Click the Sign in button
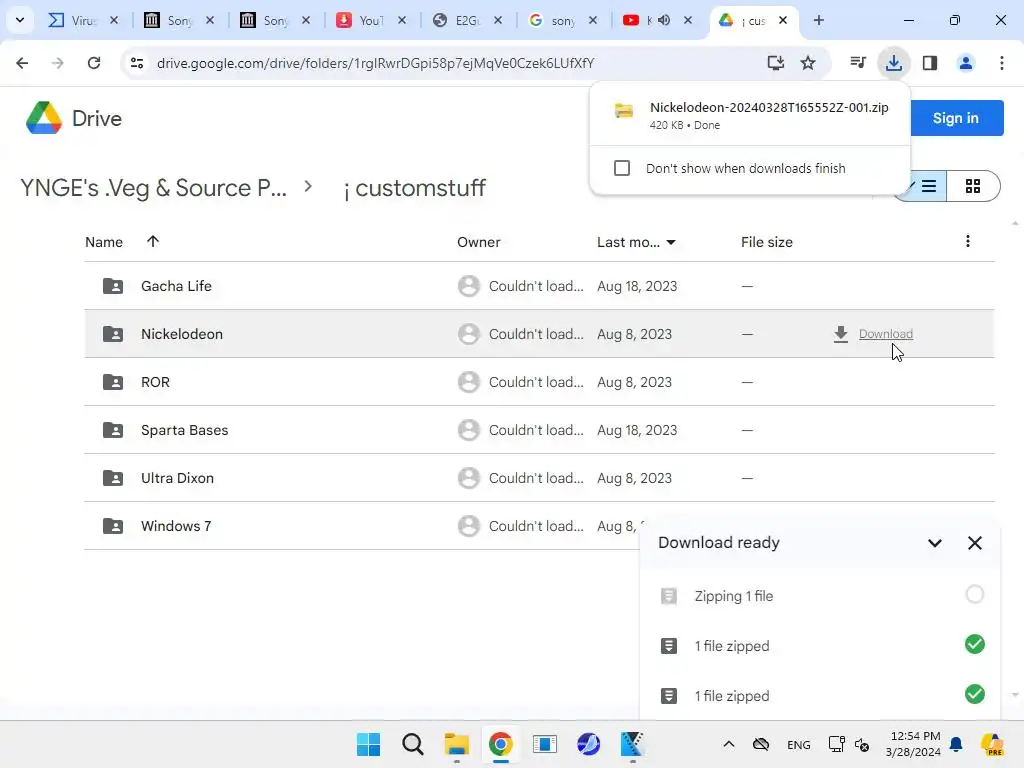The height and width of the screenshot is (768, 1024). 955,118
